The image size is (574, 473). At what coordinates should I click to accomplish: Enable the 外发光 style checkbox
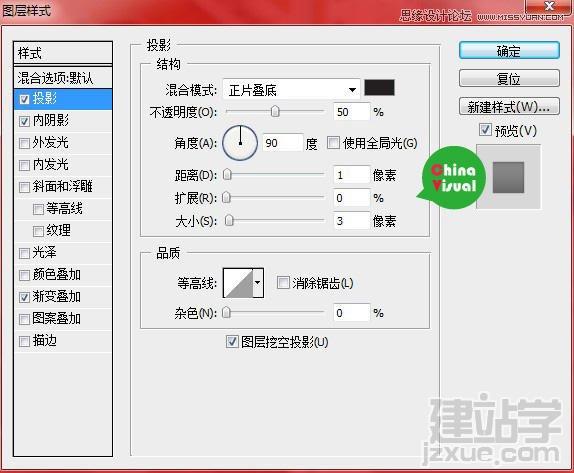24,143
